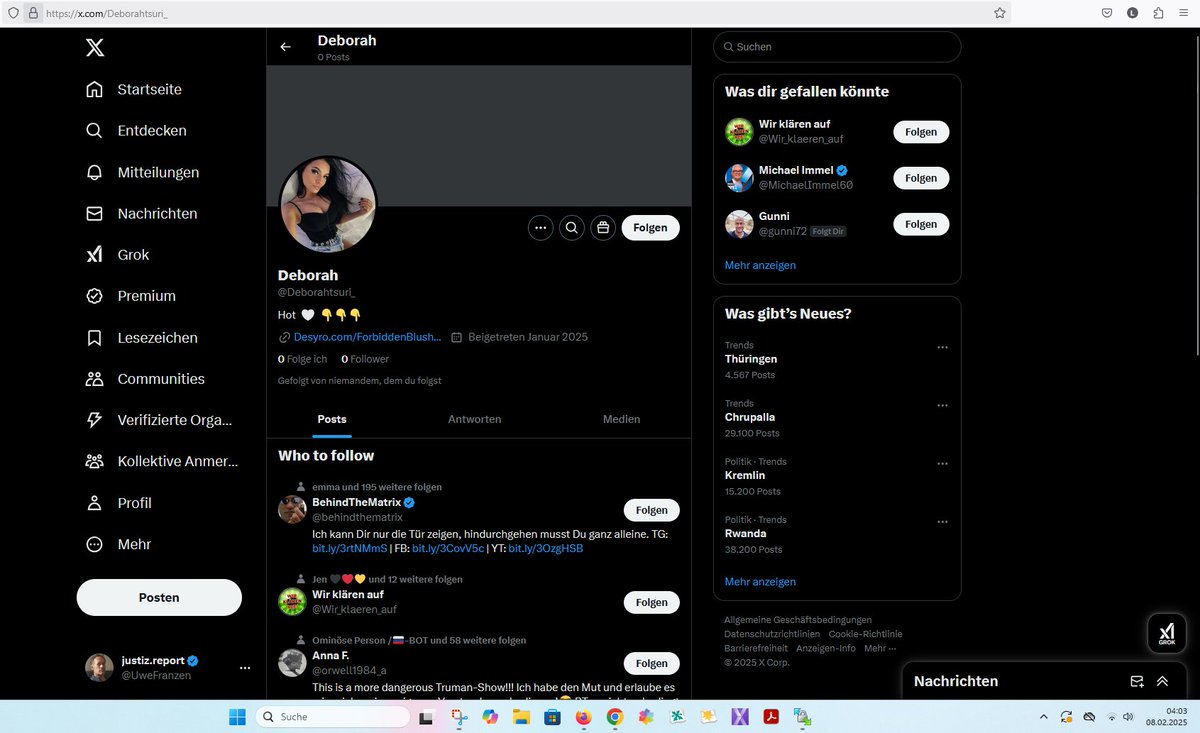Follow Wir klären auf in Who to follow

tap(651, 602)
